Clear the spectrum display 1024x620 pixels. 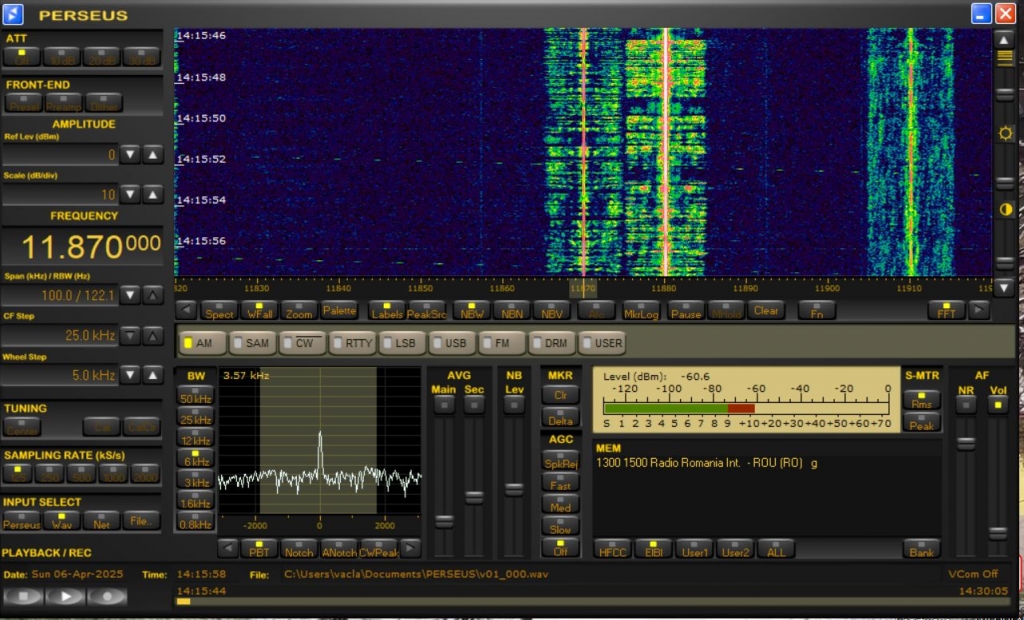pyautogui.click(x=766, y=311)
